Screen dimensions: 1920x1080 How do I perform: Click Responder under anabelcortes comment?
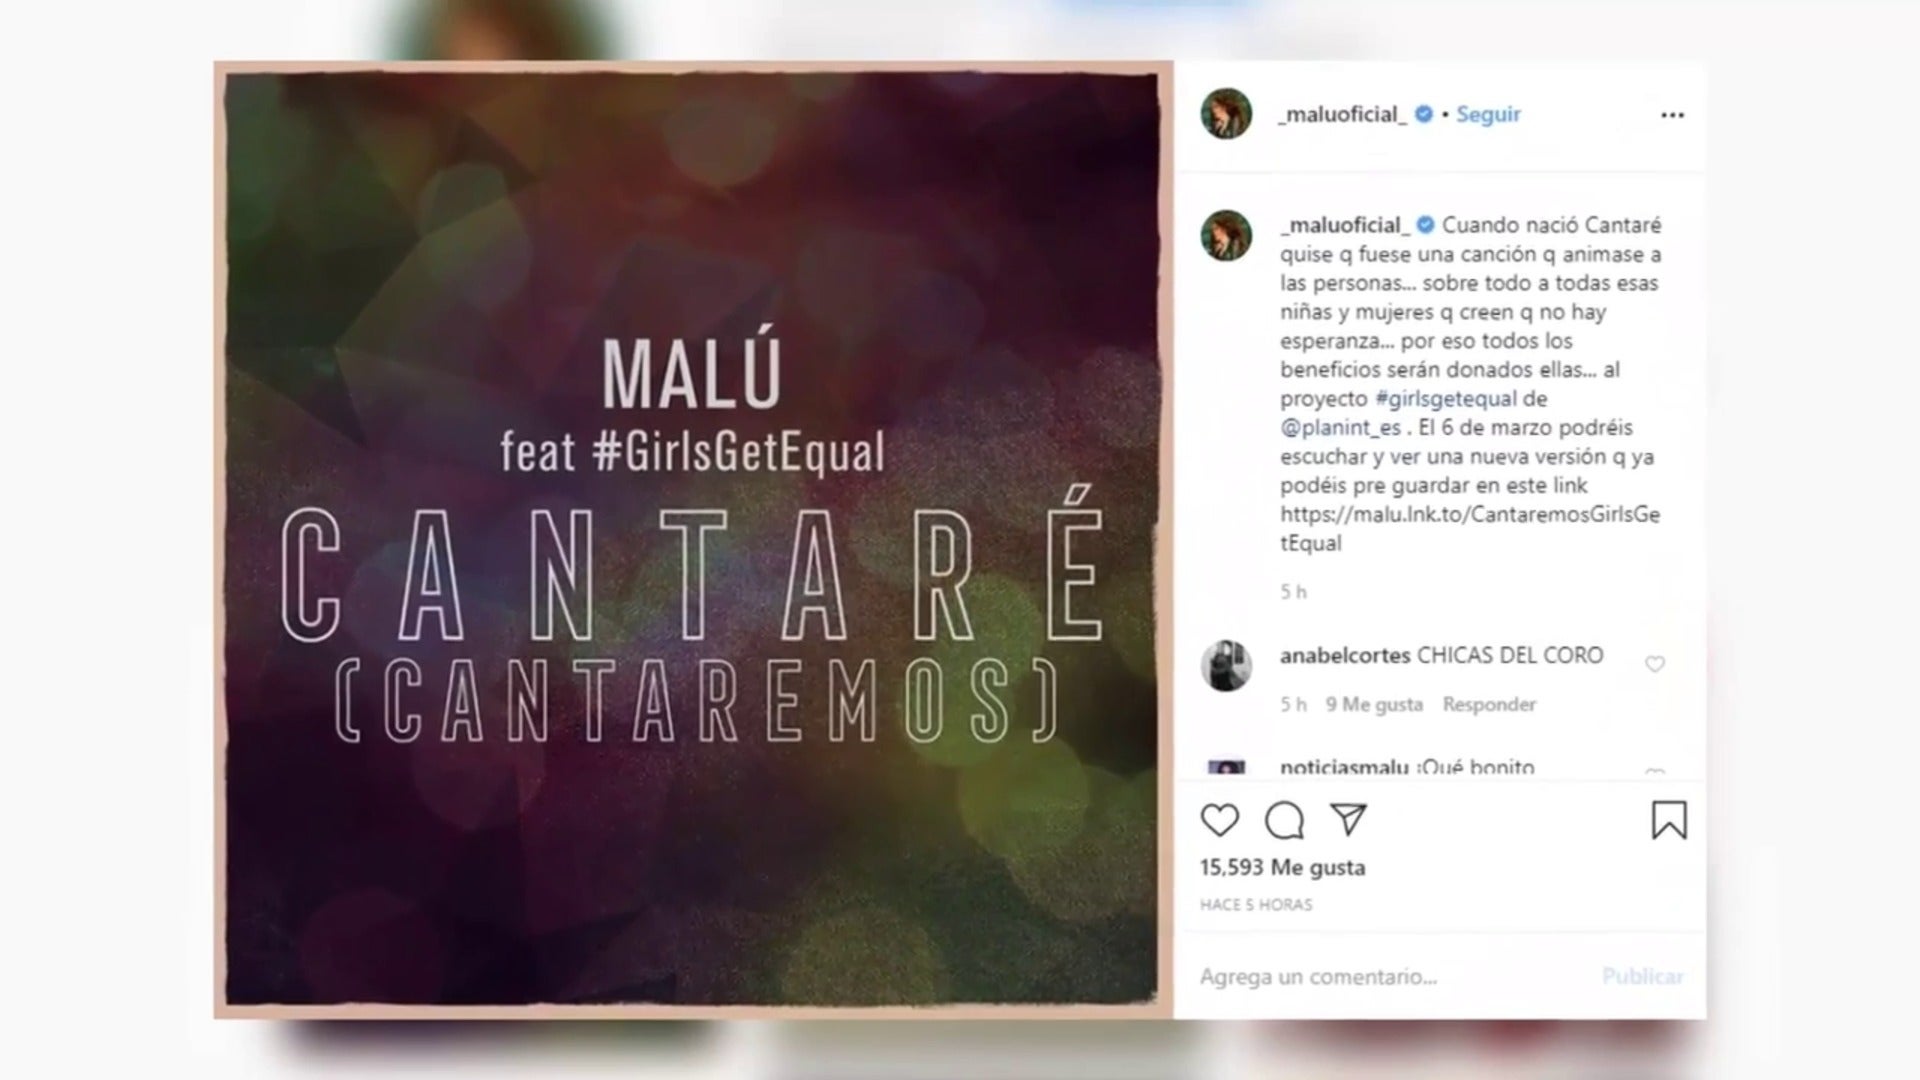(x=1489, y=704)
